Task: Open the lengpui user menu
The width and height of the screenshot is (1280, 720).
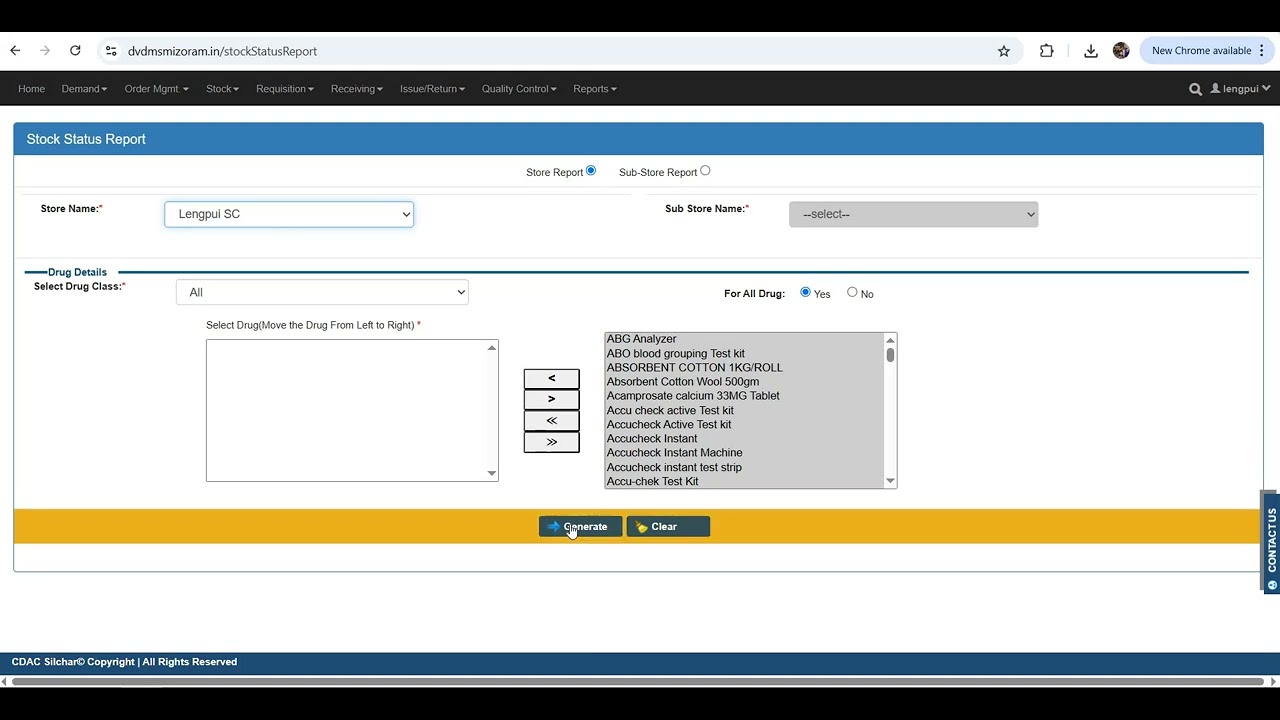Action: (1240, 89)
